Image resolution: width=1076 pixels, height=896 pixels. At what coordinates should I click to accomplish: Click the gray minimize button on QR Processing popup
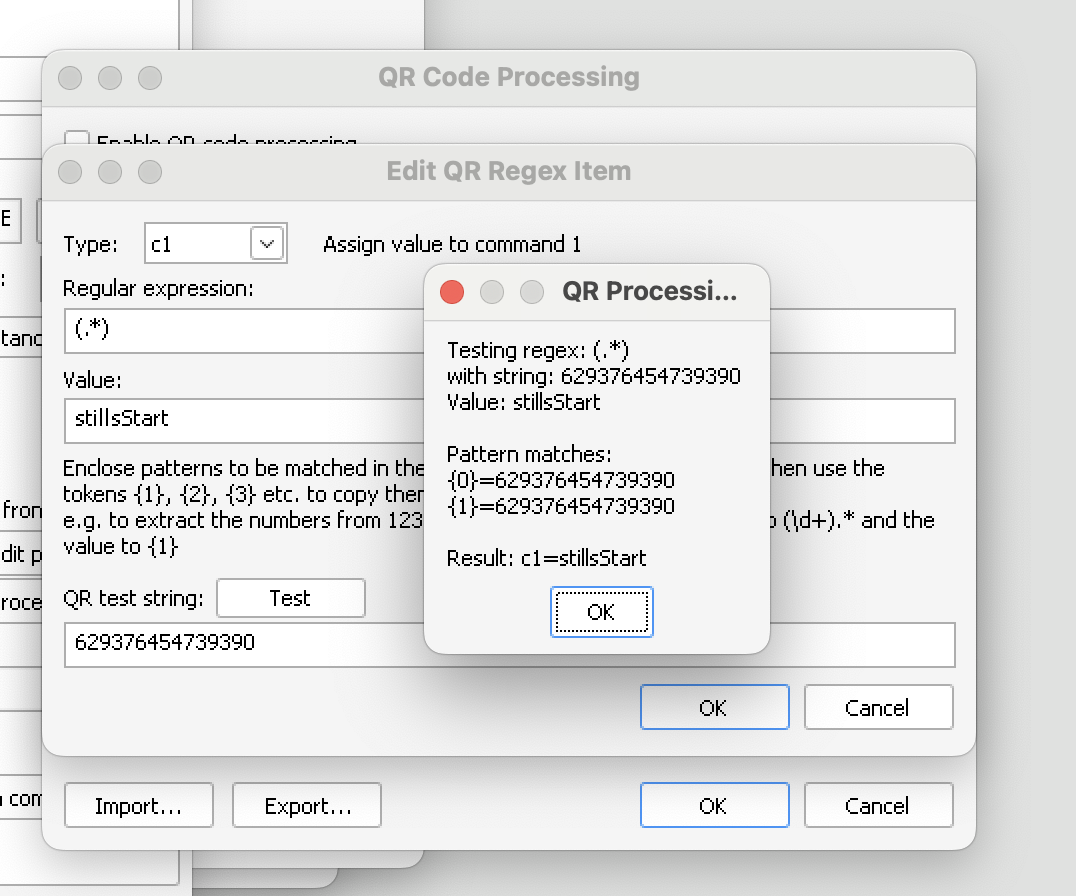[x=492, y=291]
